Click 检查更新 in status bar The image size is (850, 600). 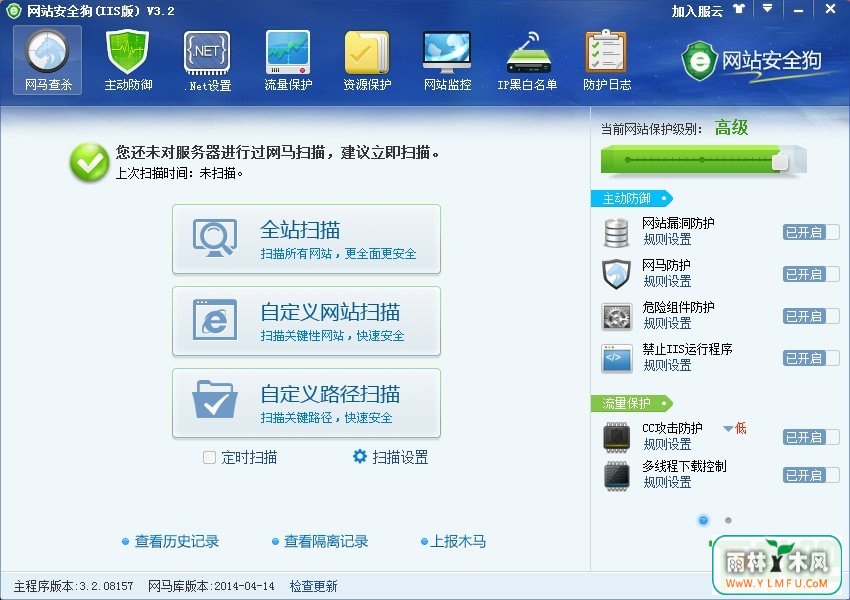pyautogui.click(x=313, y=586)
